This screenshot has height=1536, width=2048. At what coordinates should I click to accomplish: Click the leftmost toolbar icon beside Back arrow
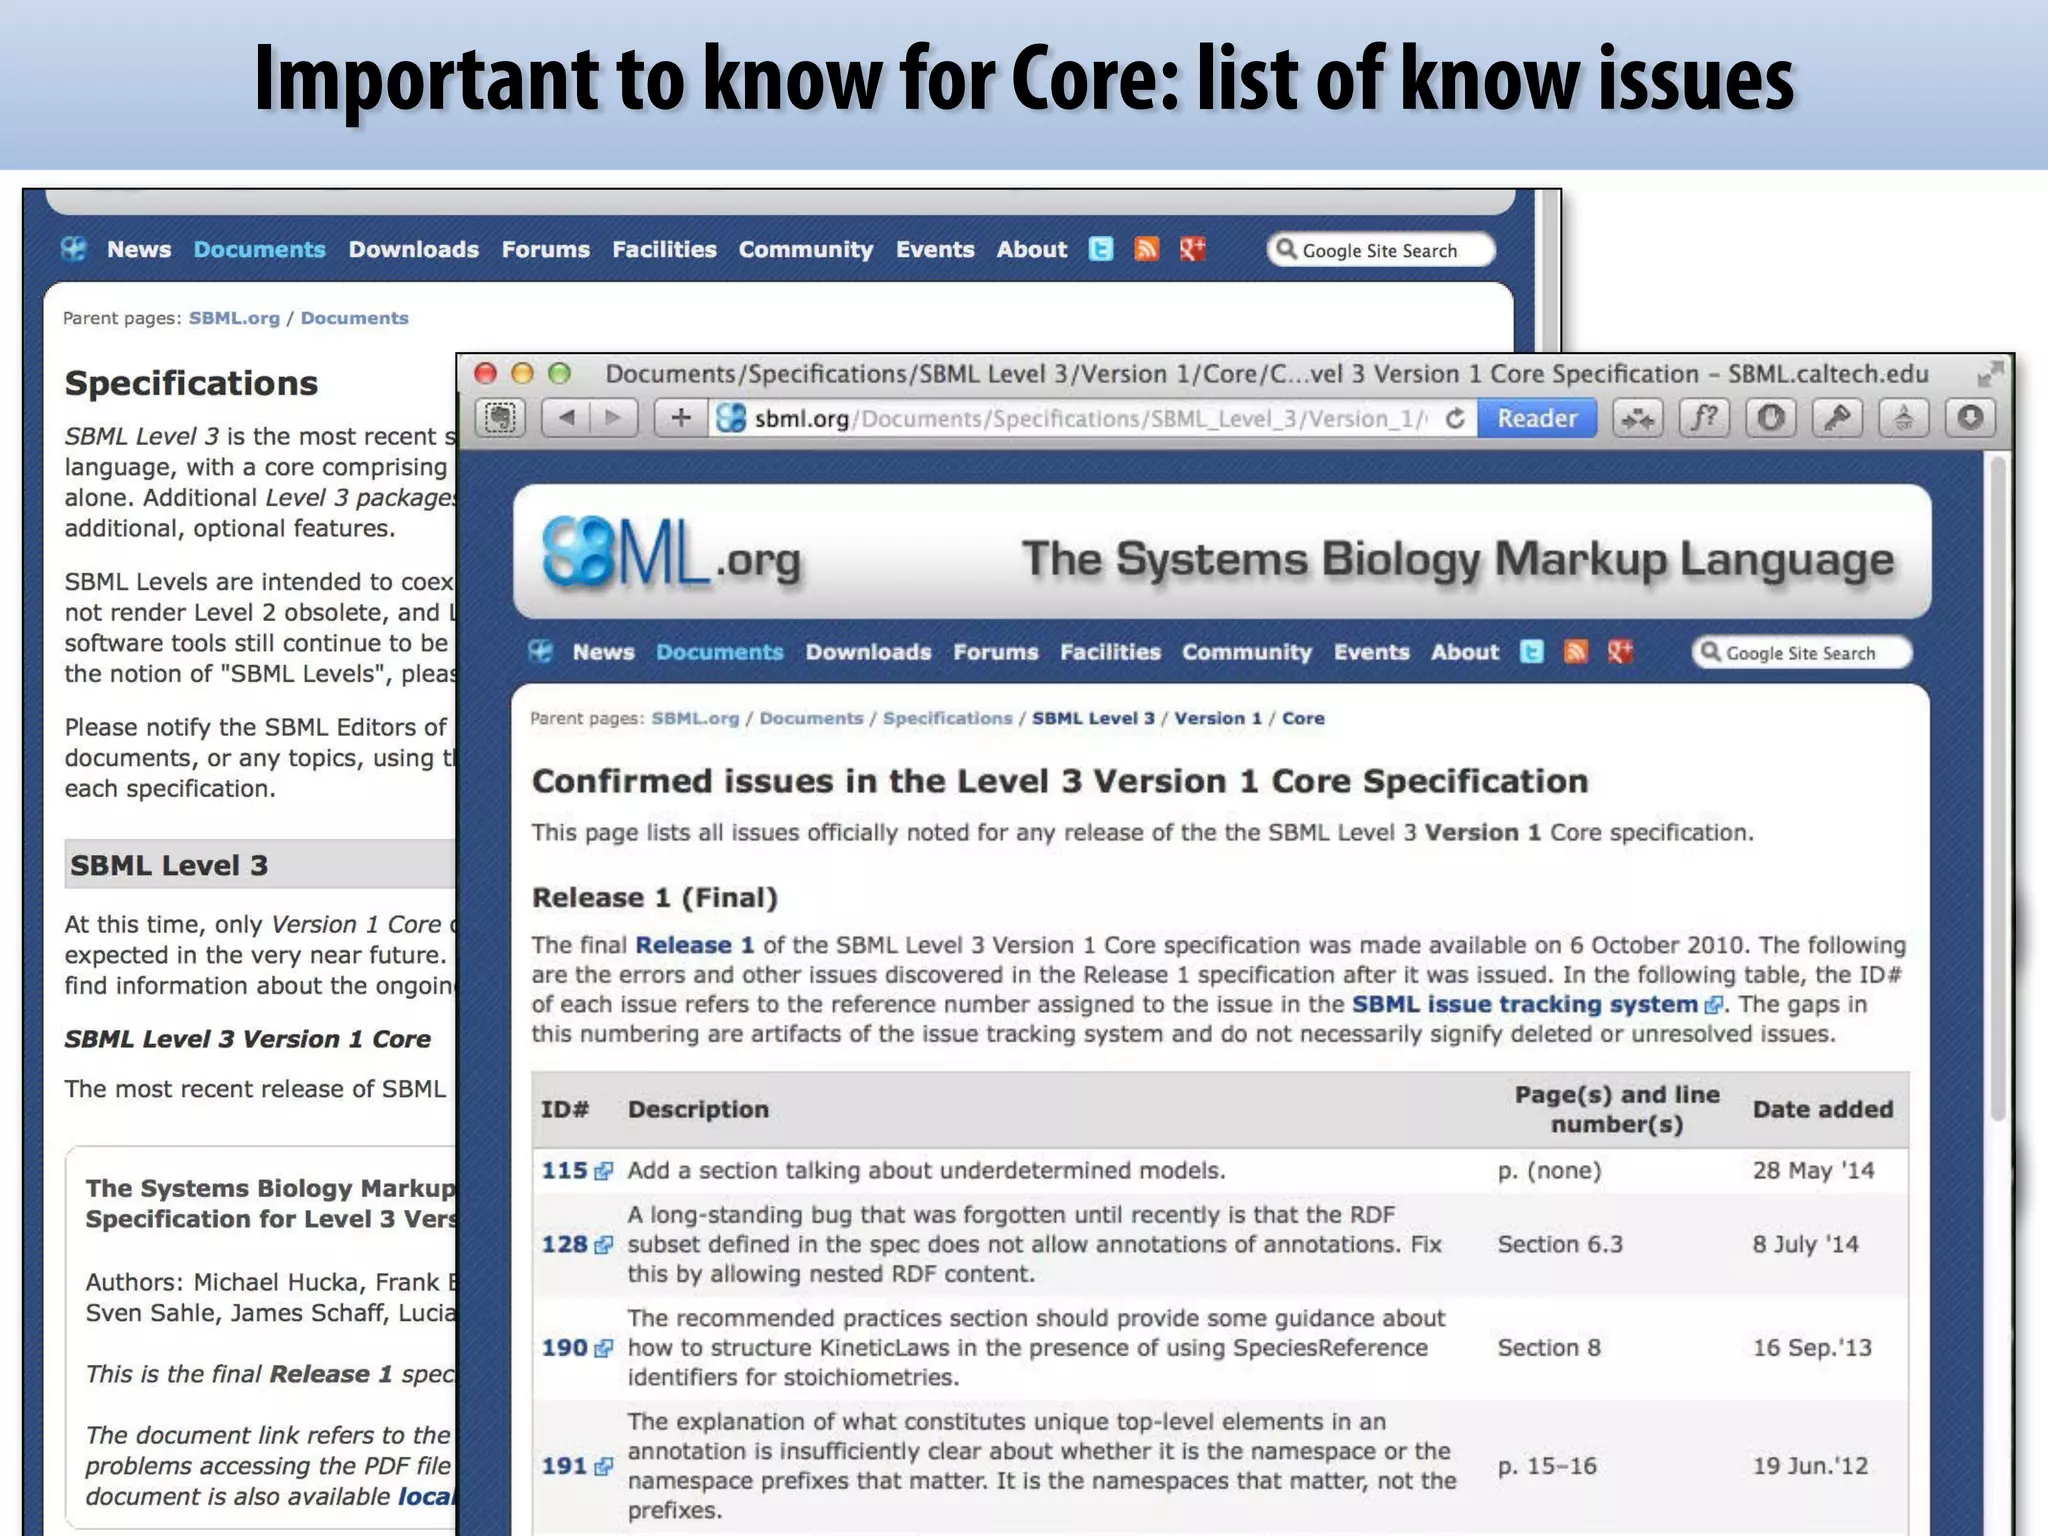pyautogui.click(x=500, y=417)
